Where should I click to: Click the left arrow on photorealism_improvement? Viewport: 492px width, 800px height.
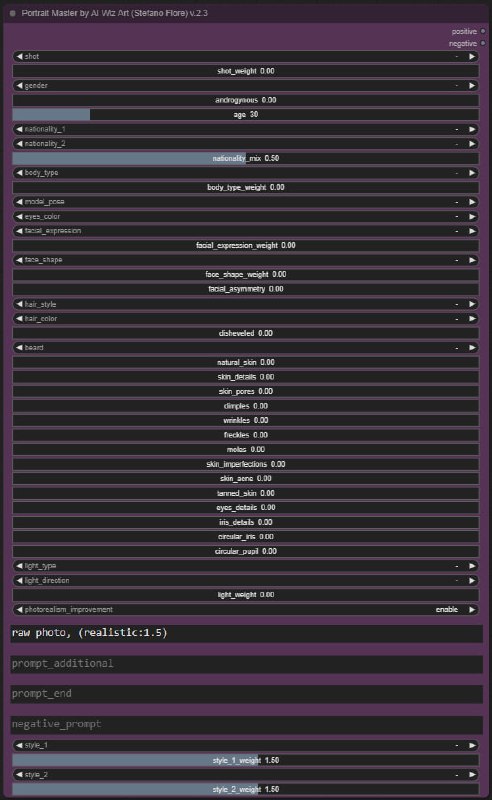point(19,609)
